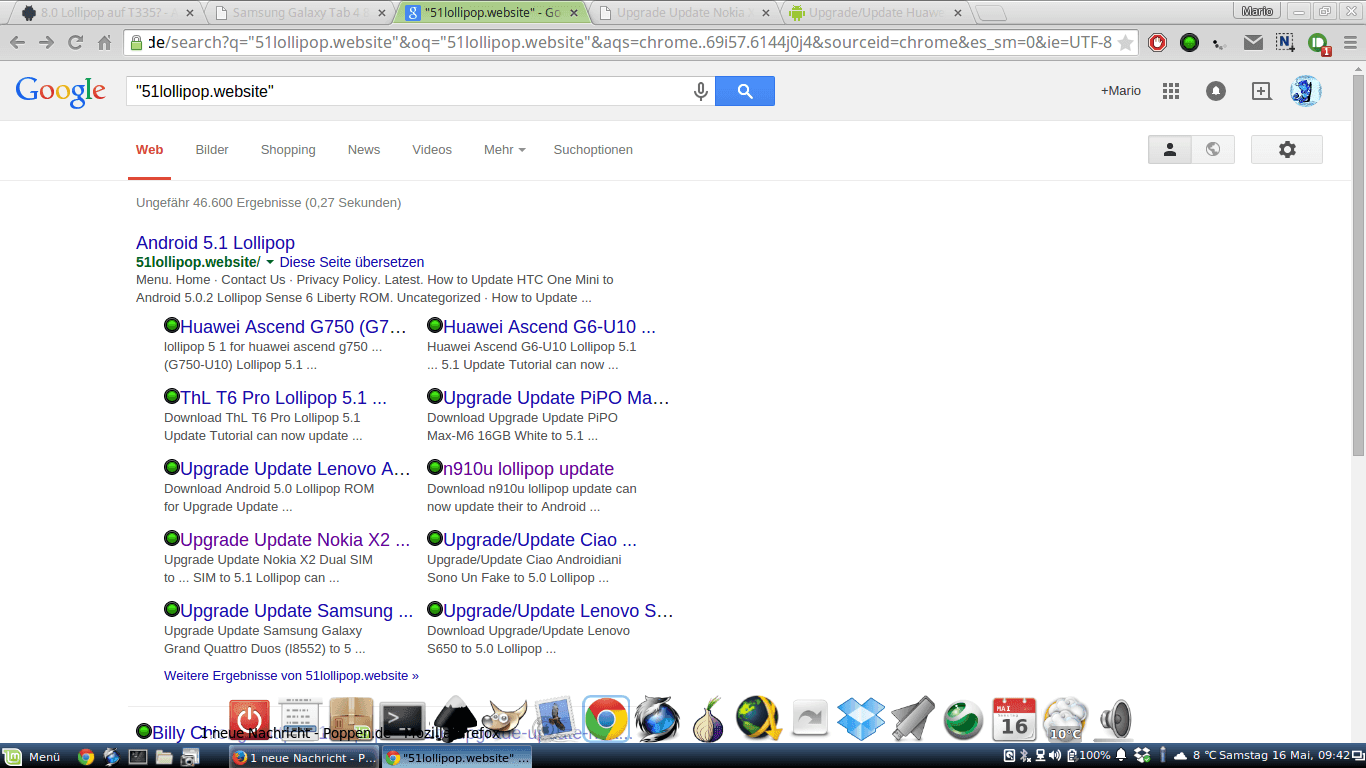Open Suchoptionen search tools
The height and width of the screenshot is (768, 1366).
(593, 150)
